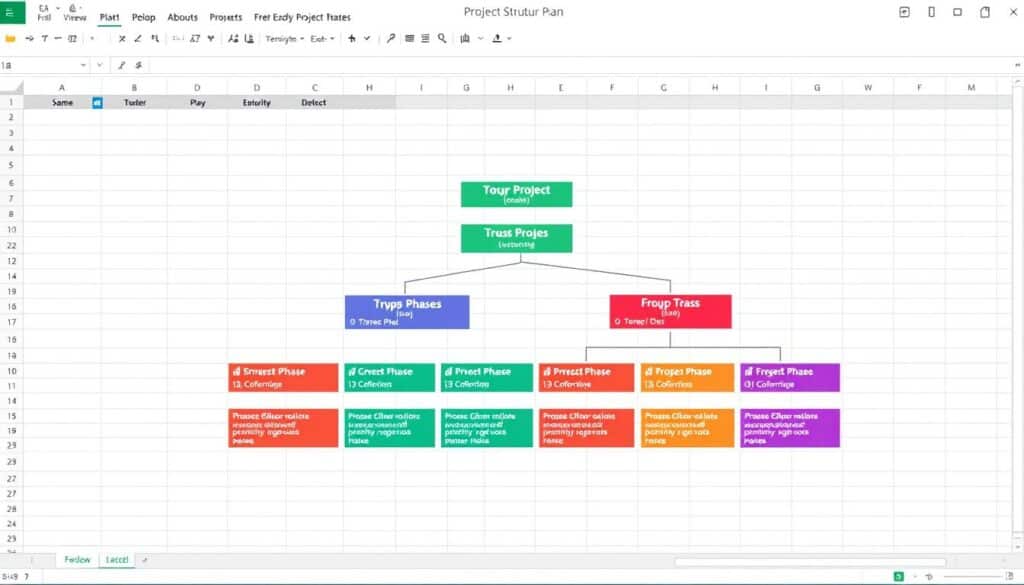Click the magnifier search icon

442,39
